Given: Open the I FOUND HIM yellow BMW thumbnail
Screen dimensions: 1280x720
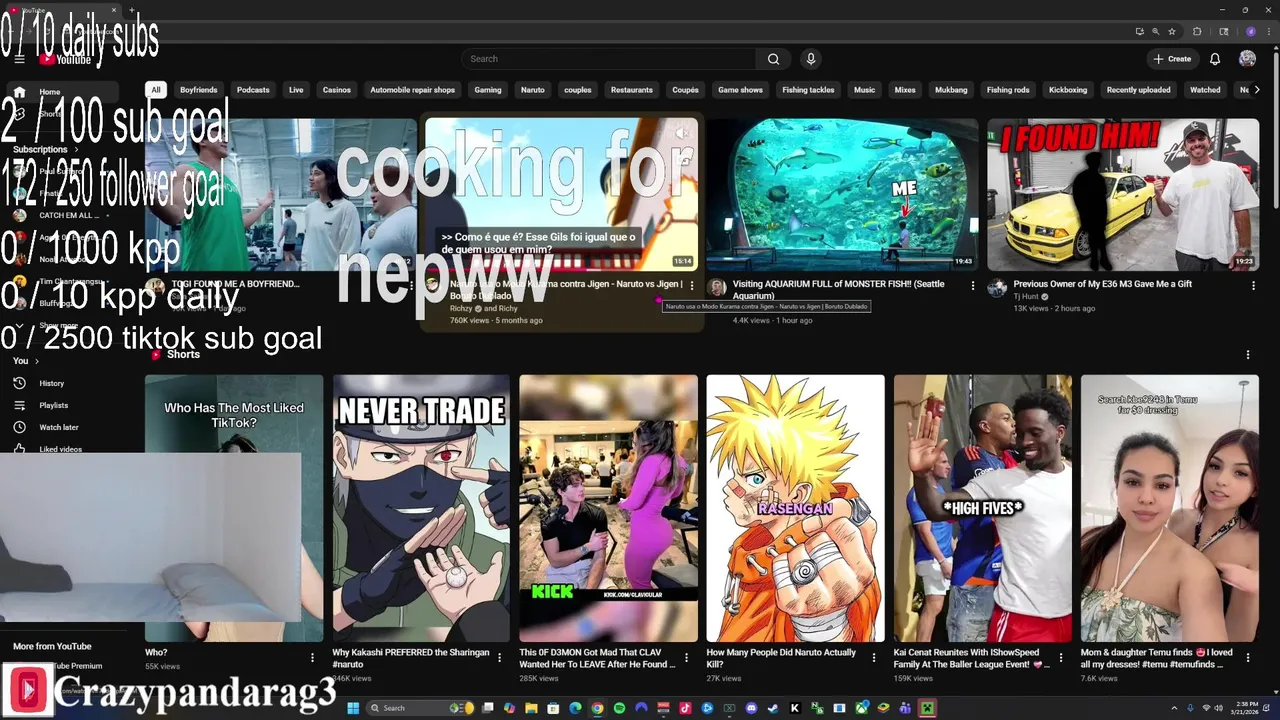Looking at the screenshot, I should pos(1123,194).
